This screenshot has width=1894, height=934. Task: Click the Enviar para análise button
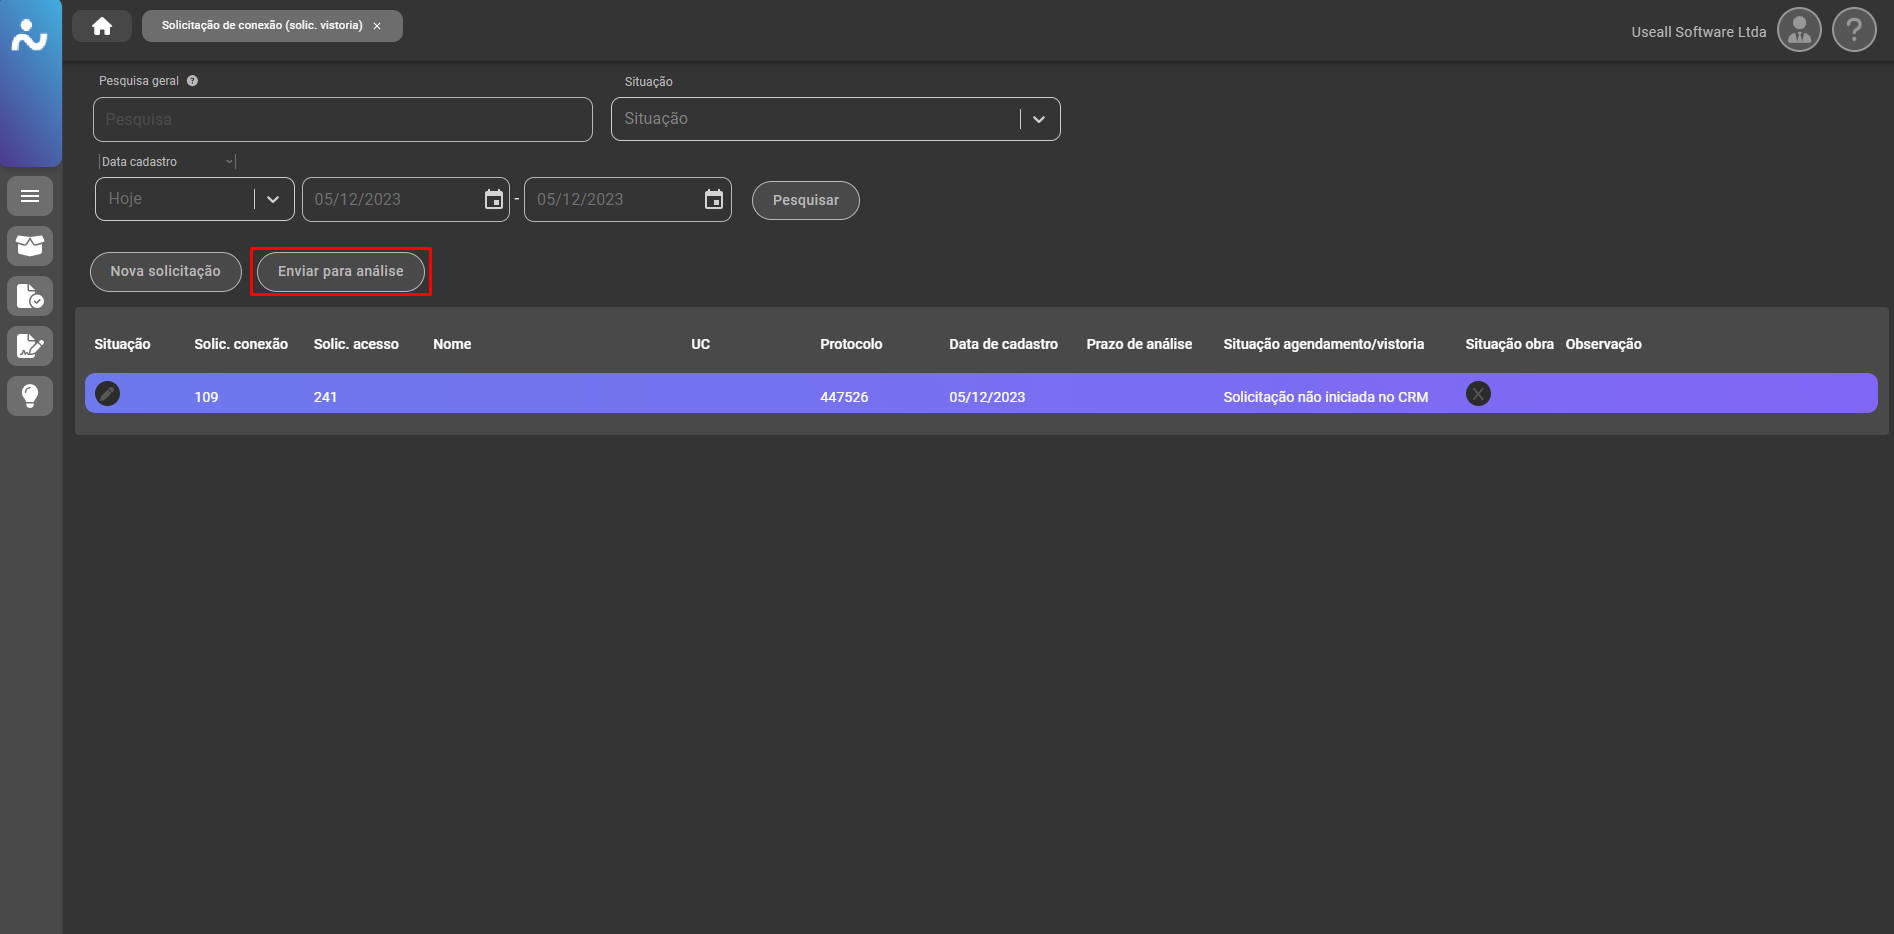point(341,272)
